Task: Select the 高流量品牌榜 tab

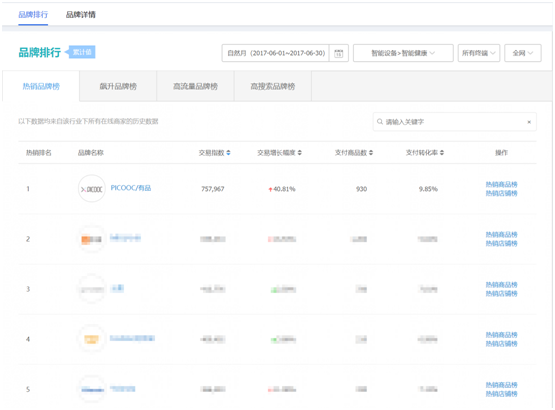Action: click(x=195, y=86)
